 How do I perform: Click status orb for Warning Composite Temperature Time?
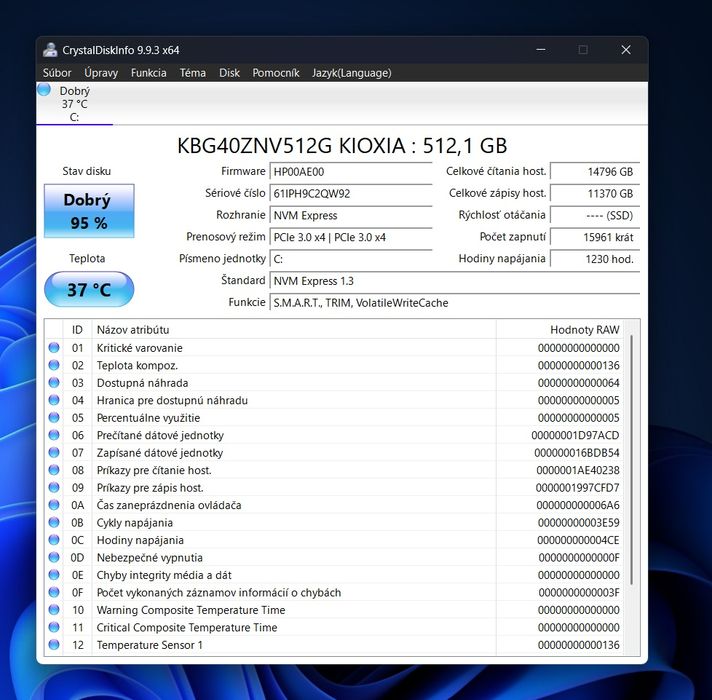(x=54, y=610)
